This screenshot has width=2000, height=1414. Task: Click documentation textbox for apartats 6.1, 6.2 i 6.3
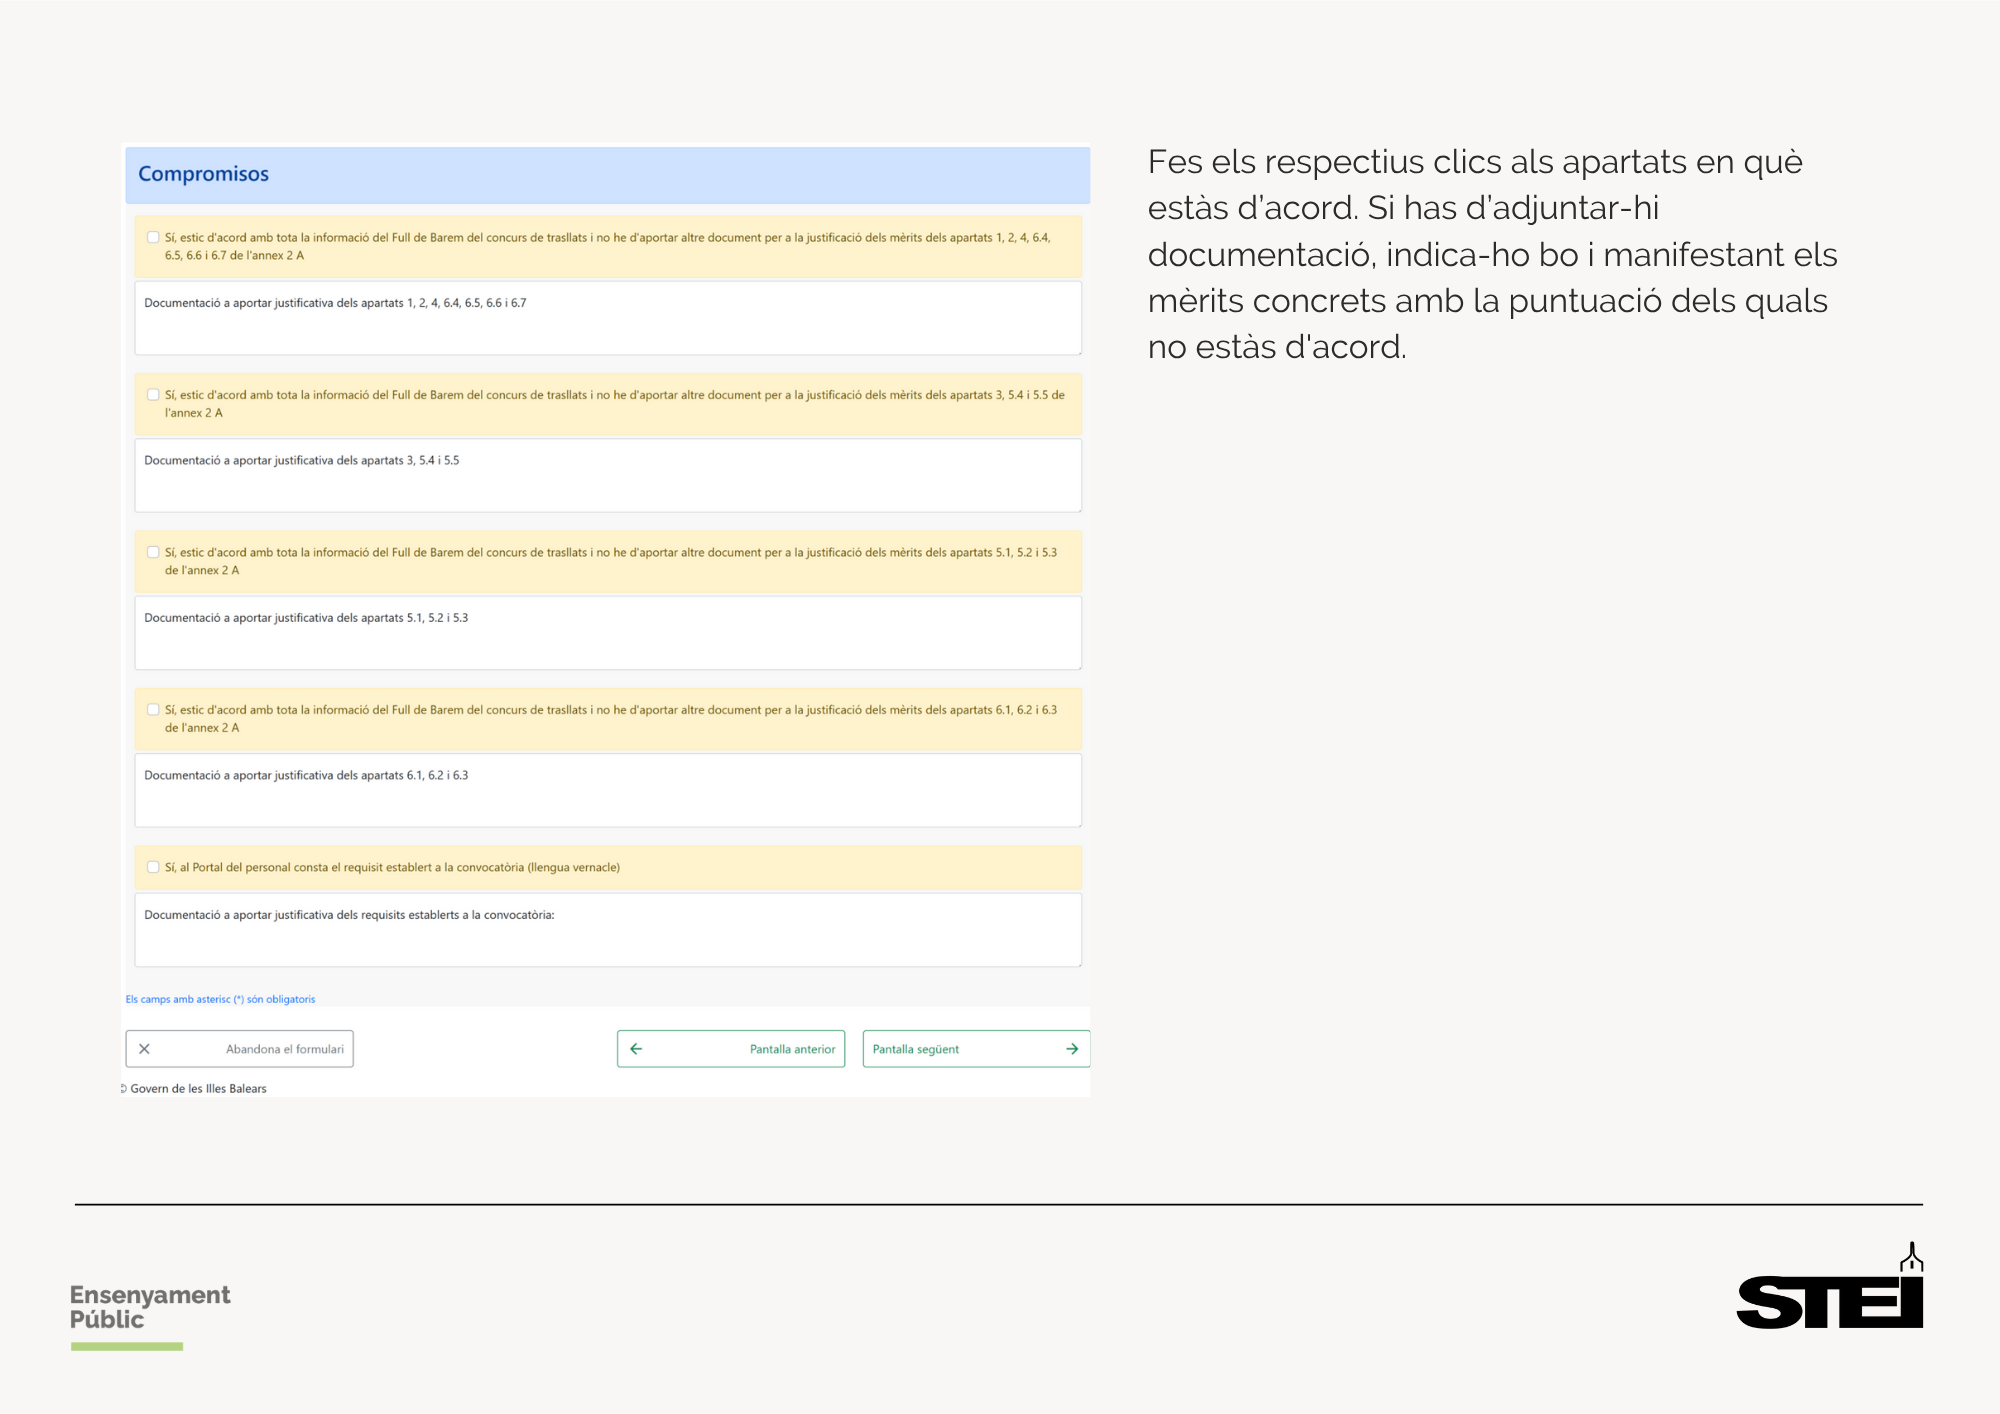click(608, 790)
